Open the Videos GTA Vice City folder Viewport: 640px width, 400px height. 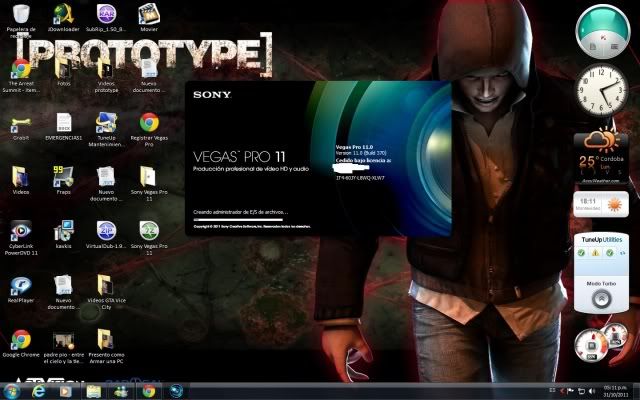pyautogui.click(x=106, y=285)
